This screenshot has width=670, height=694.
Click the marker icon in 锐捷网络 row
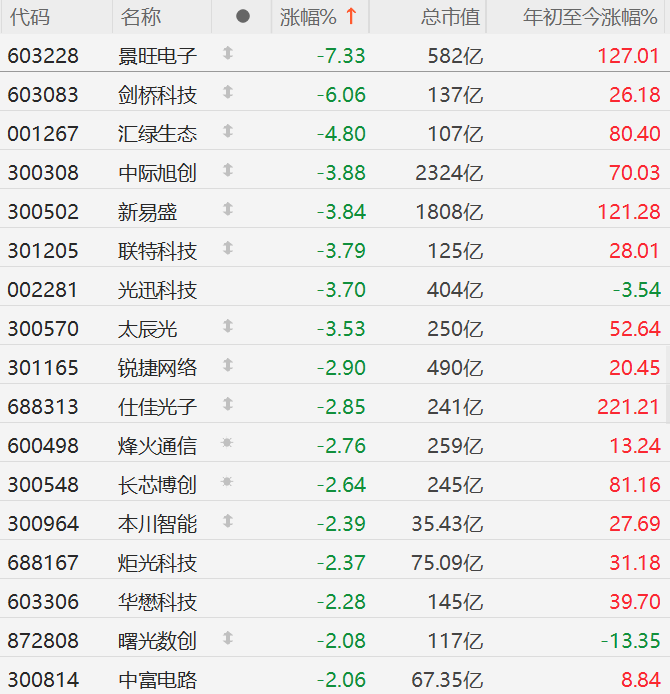227,365
